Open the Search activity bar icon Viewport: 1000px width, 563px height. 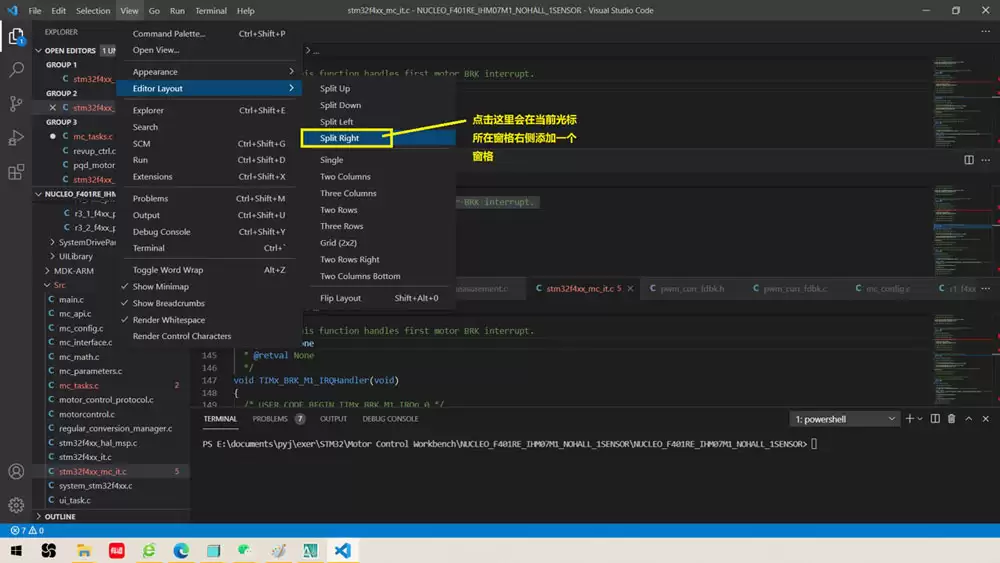[16, 69]
